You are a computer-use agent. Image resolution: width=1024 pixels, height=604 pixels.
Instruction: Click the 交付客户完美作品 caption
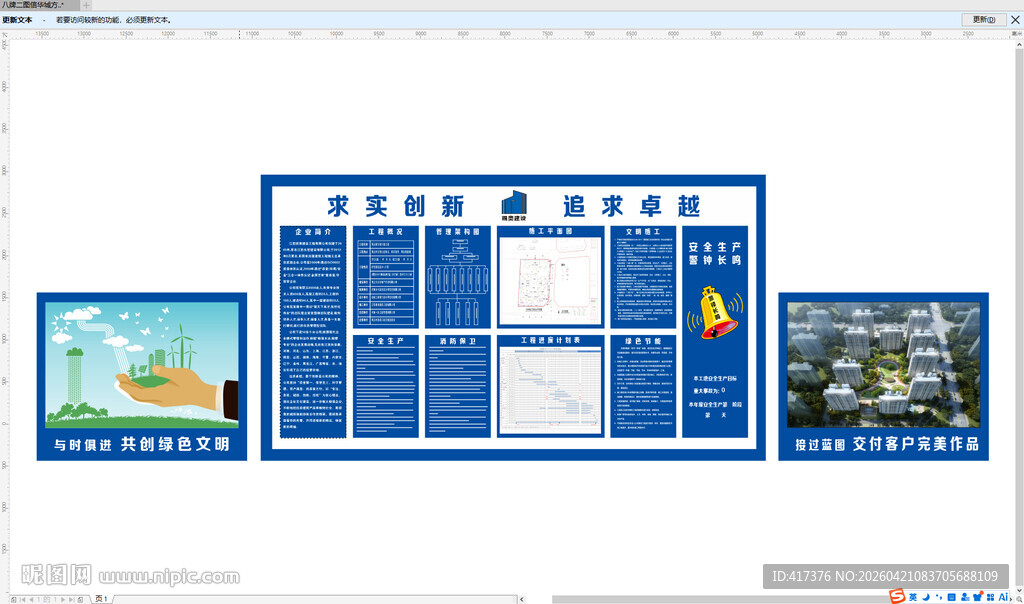916,444
